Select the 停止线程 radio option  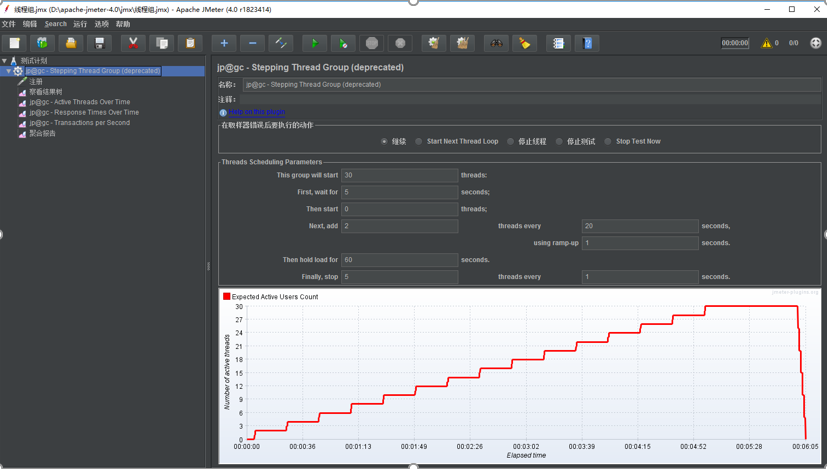pos(511,141)
